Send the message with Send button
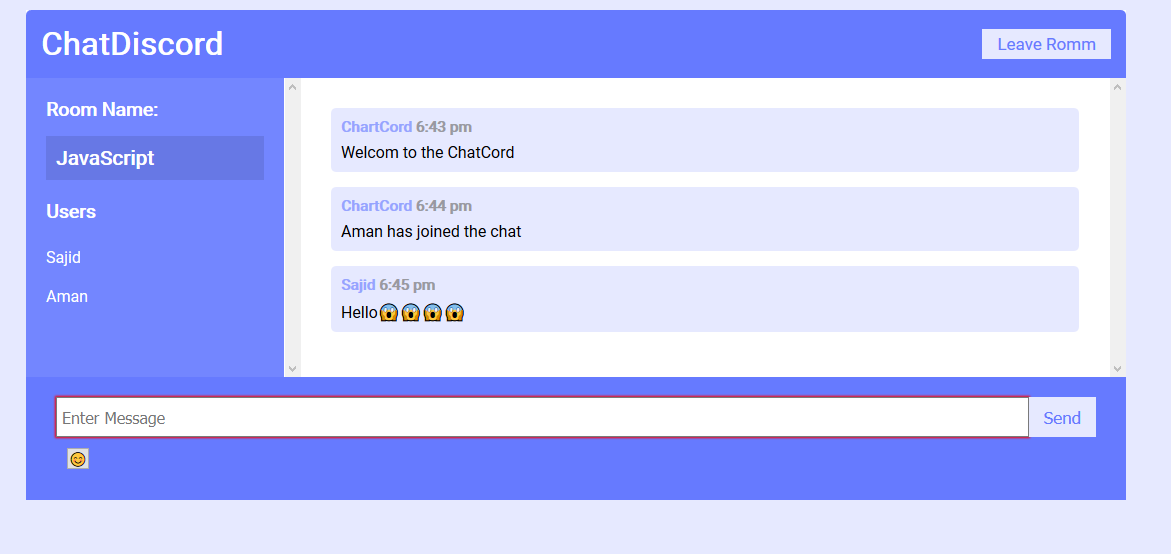The height and width of the screenshot is (554, 1171). [1062, 417]
